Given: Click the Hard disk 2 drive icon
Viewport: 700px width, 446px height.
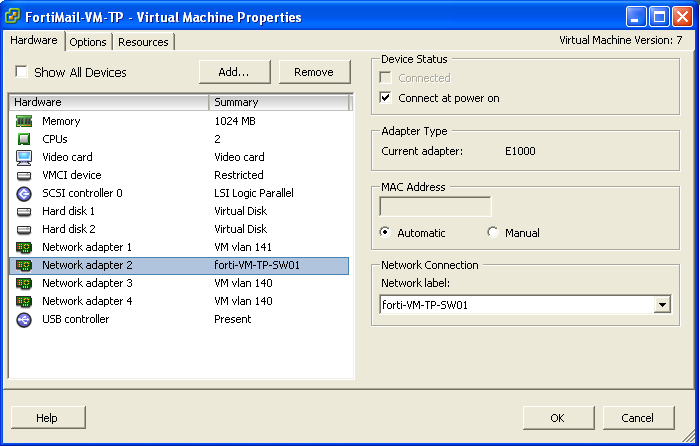Looking at the screenshot, I should [x=24, y=229].
